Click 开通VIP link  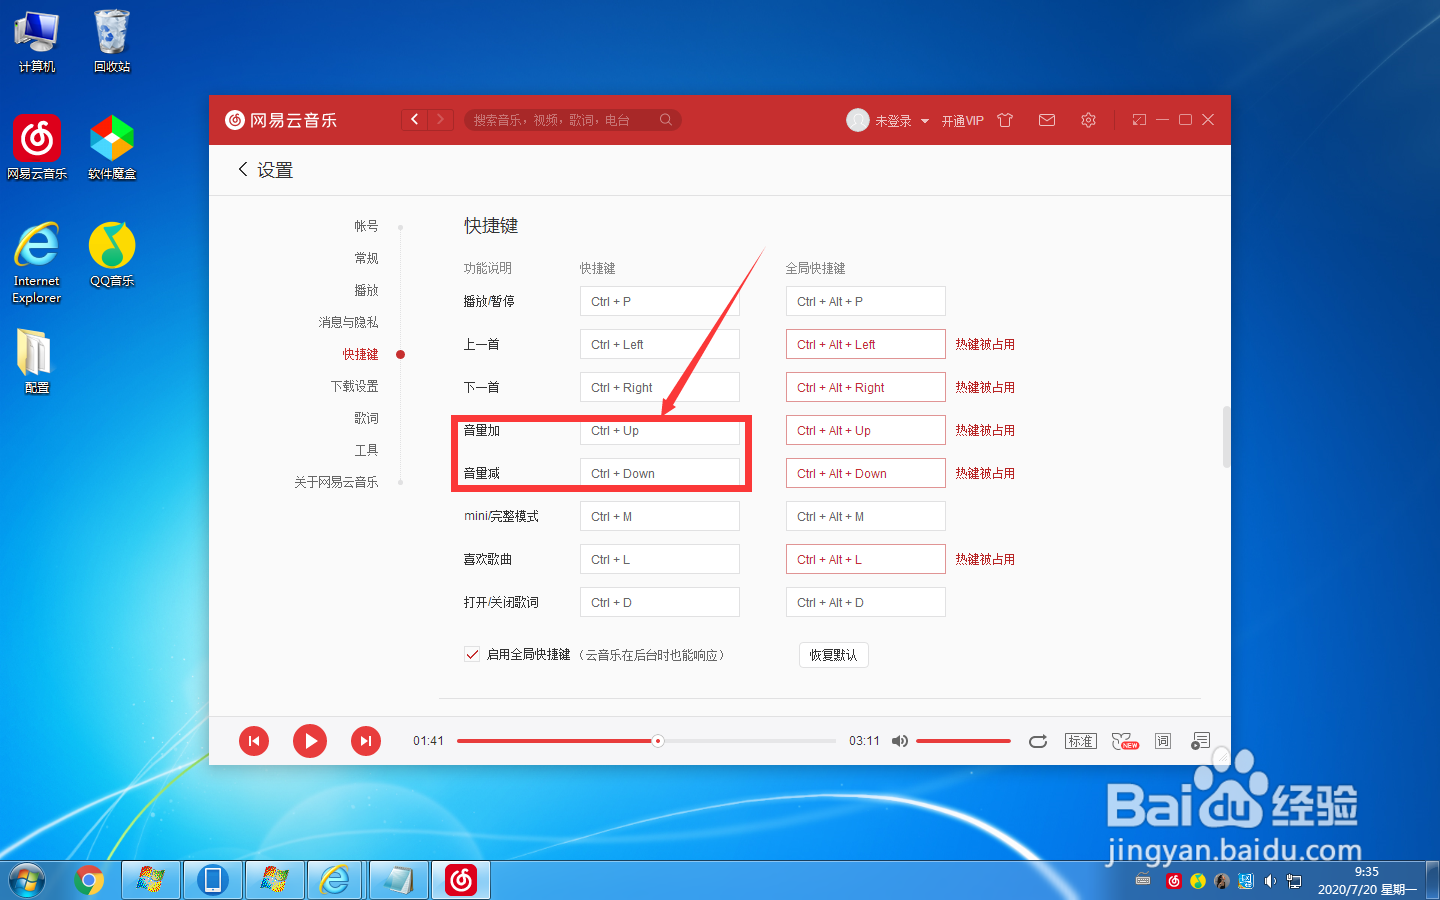[962, 121]
